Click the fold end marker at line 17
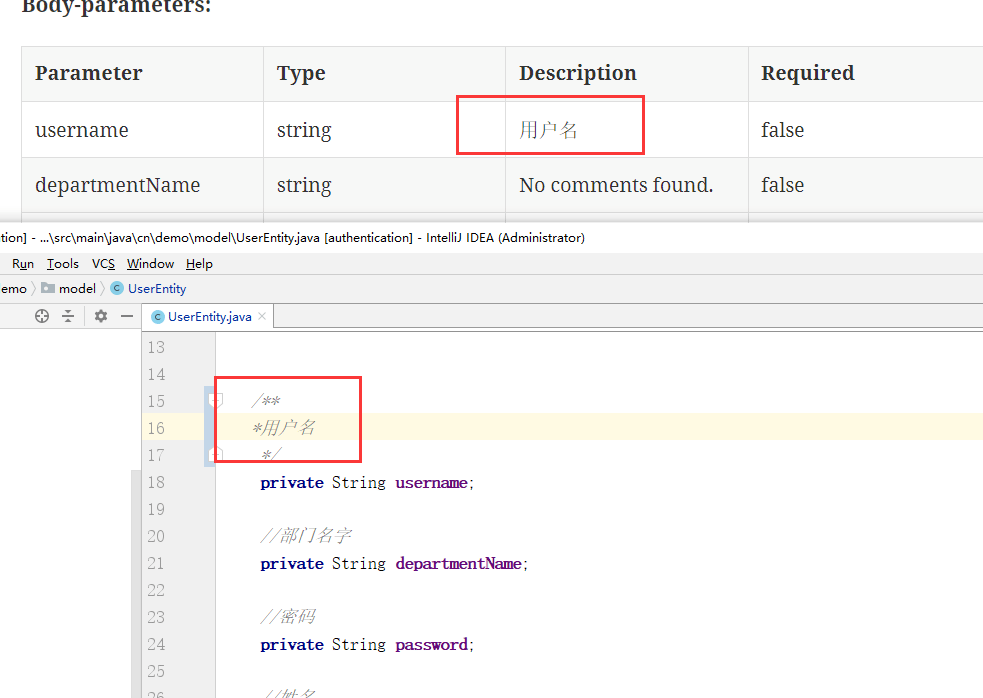 tap(214, 455)
